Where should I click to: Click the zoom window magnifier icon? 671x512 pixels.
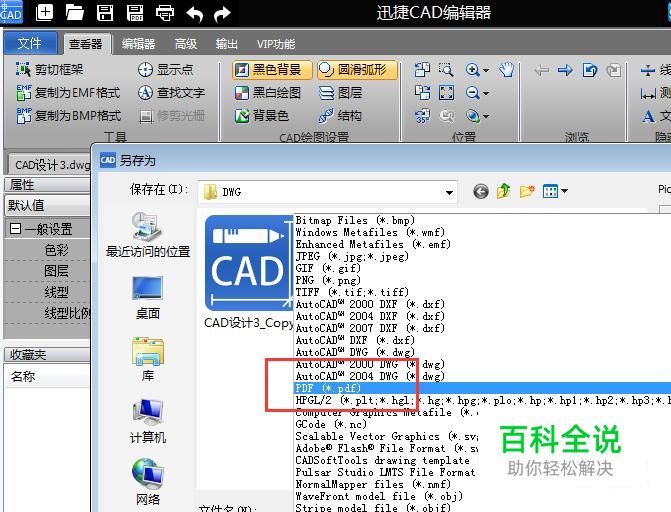coord(446,69)
